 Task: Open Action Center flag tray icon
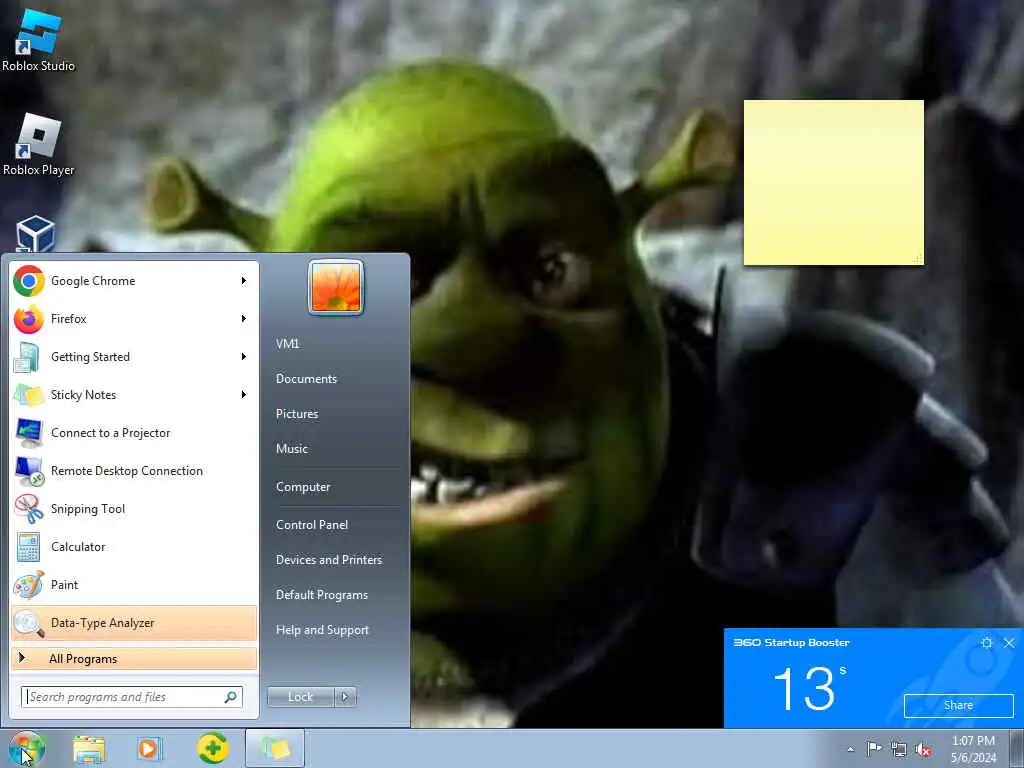click(x=873, y=748)
